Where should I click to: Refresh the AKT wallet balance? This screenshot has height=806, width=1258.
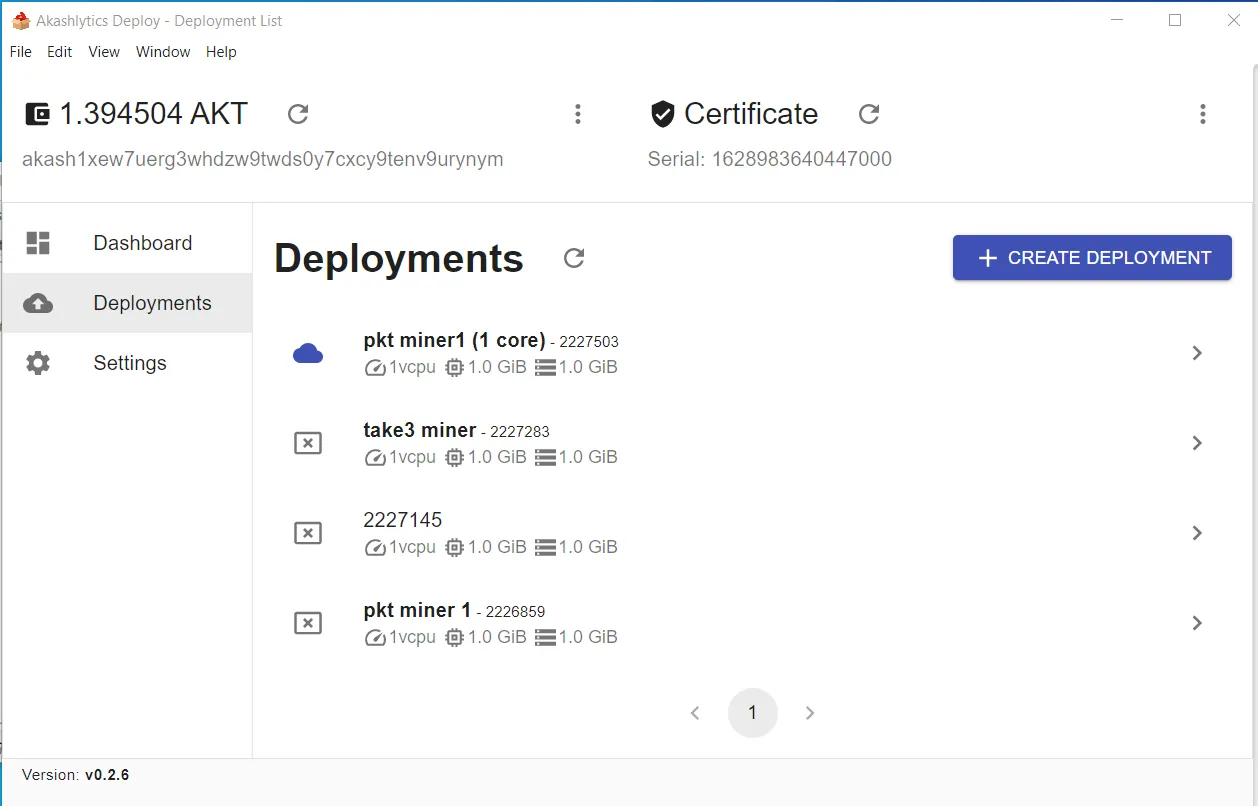point(298,114)
